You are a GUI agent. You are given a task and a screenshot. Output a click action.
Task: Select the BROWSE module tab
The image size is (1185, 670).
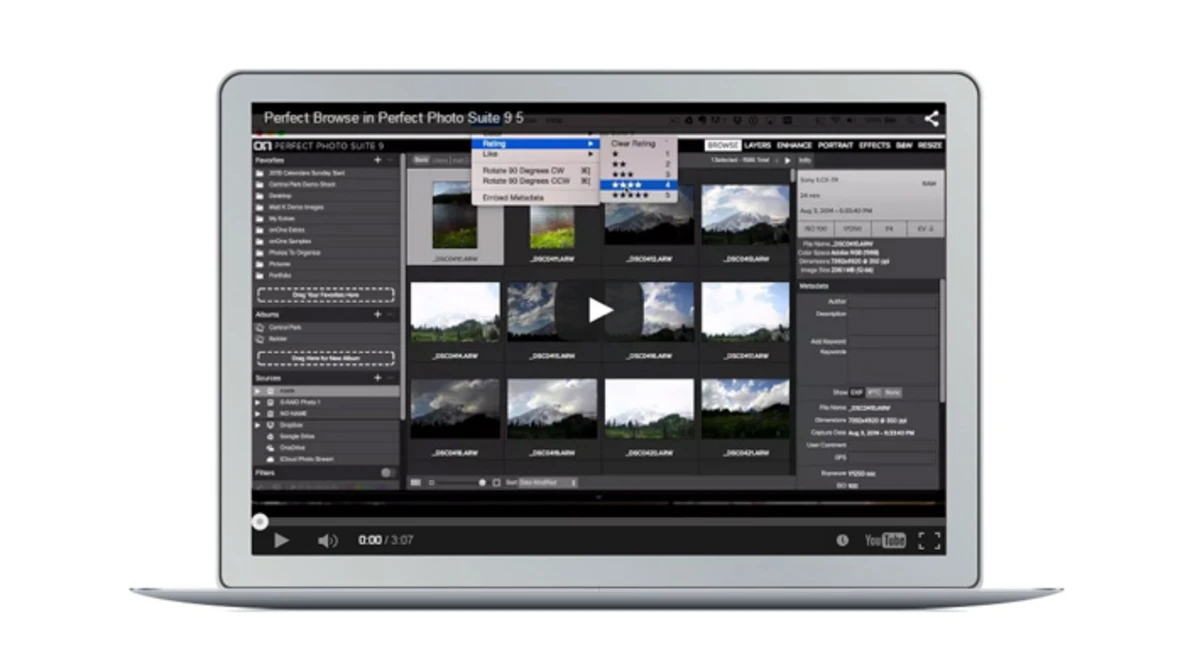coord(722,146)
